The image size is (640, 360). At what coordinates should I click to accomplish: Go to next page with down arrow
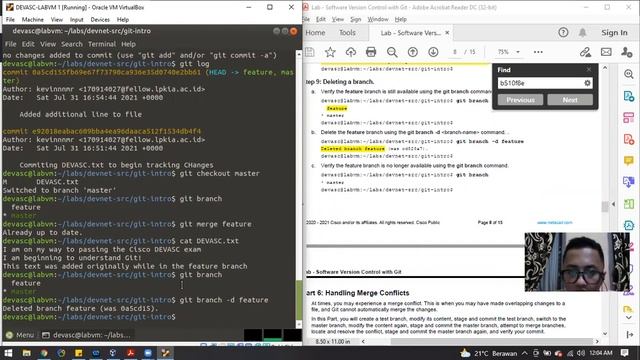click(433, 52)
